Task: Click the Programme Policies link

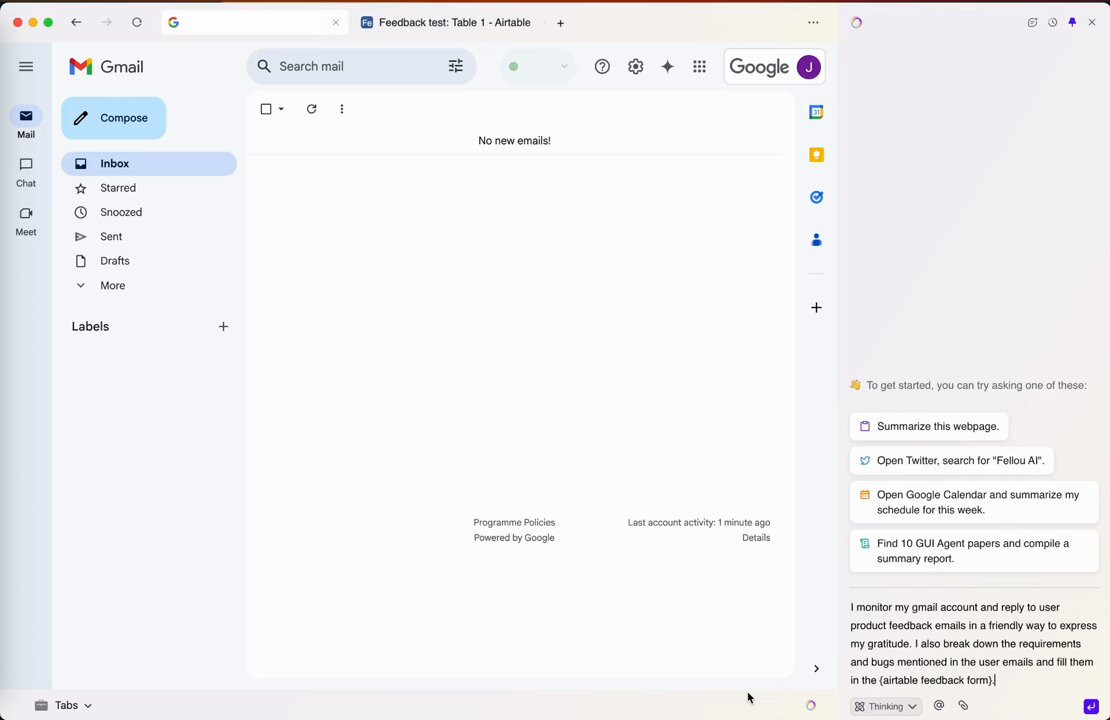Action: coord(514,522)
